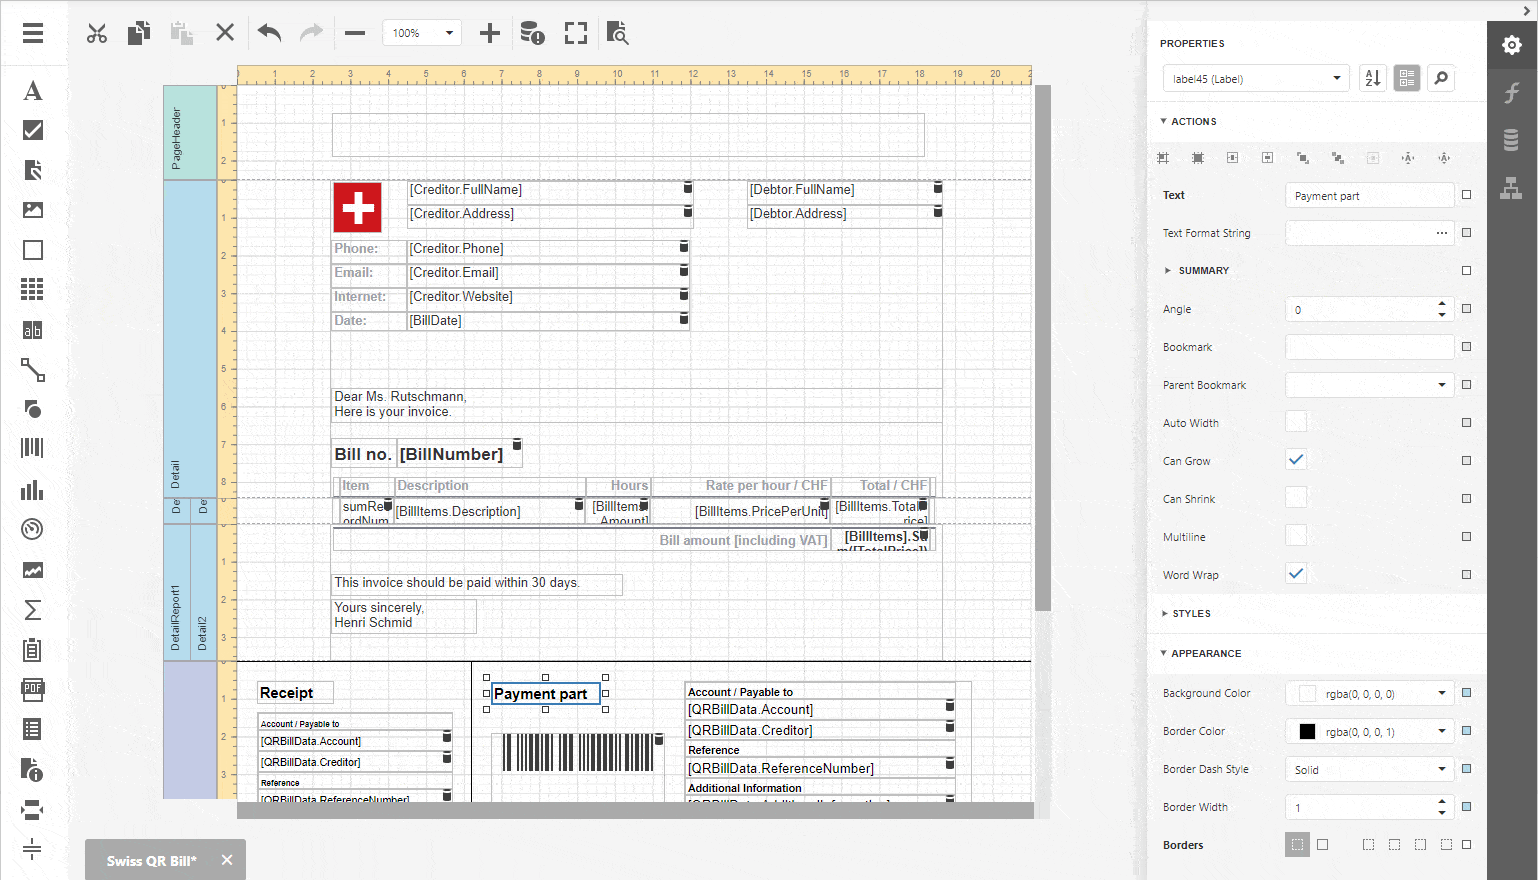Select the Bar Code control tool

pyautogui.click(x=33, y=448)
